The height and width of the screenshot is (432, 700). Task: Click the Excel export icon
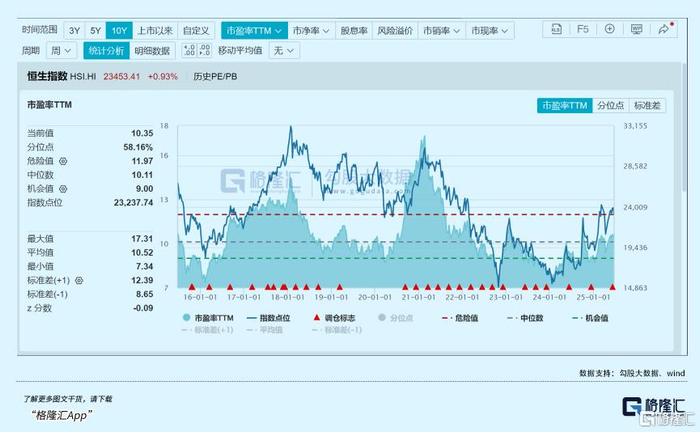coord(556,29)
